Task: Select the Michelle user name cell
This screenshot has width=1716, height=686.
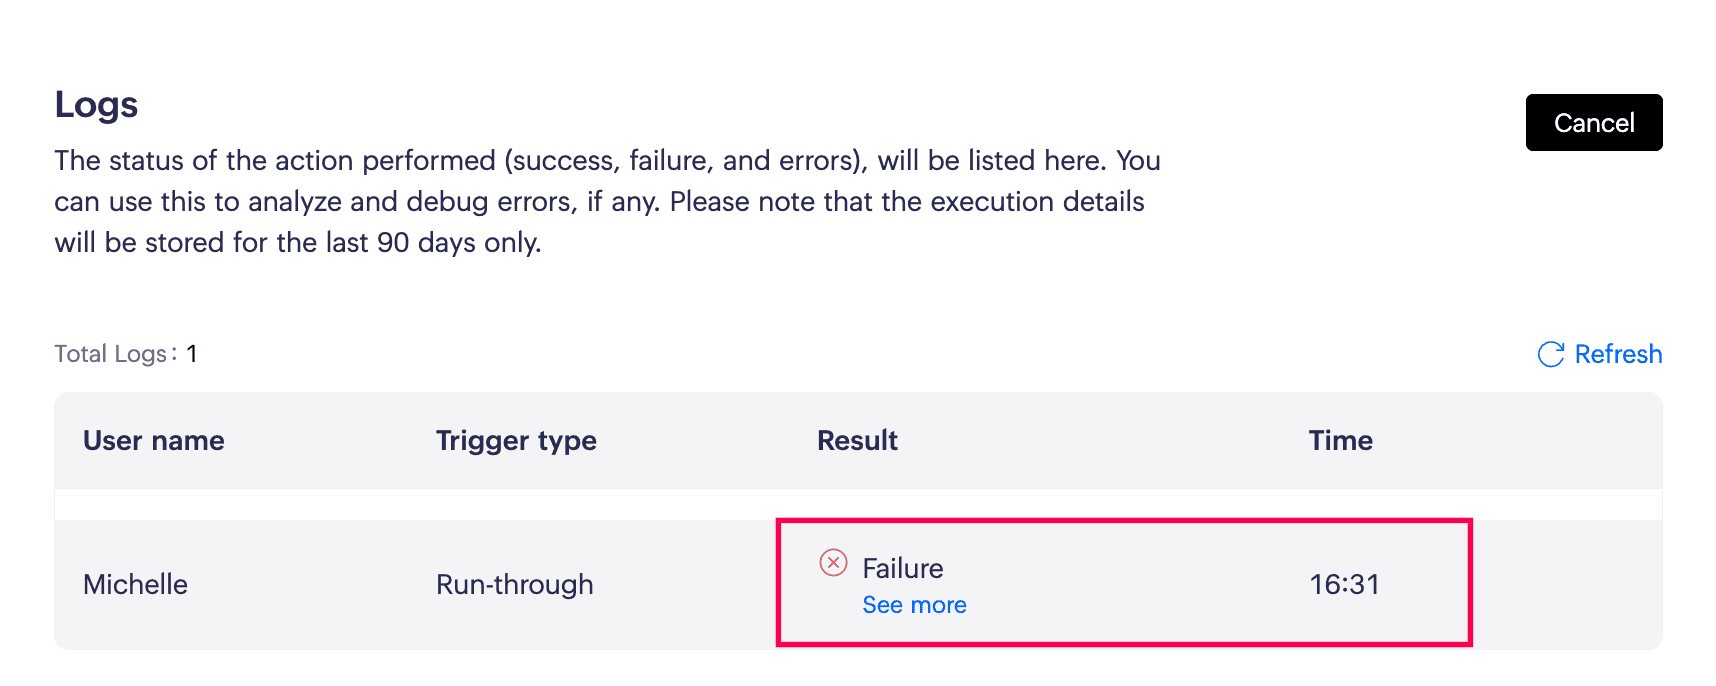Action: click(135, 584)
